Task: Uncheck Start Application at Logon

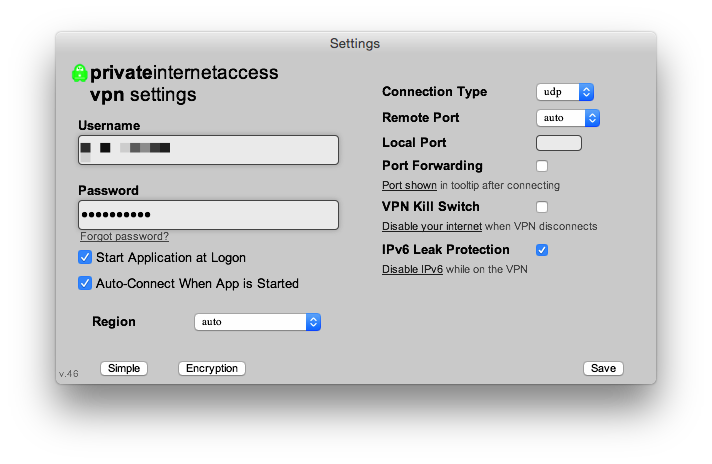Action: (85, 257)
